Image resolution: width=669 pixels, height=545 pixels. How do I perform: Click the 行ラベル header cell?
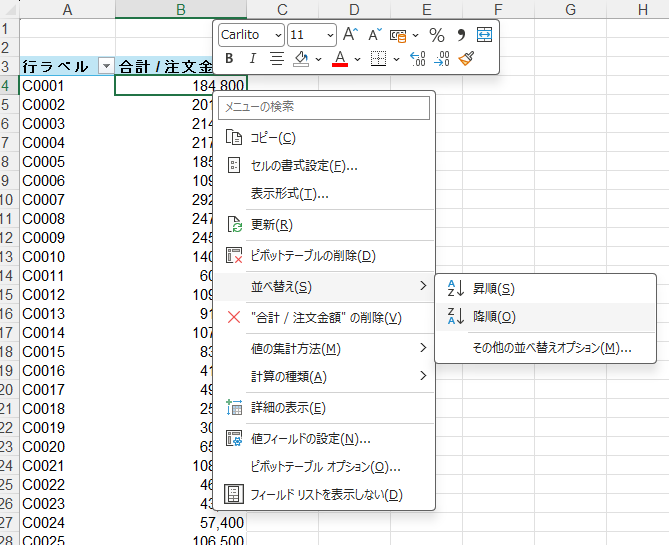67,66
